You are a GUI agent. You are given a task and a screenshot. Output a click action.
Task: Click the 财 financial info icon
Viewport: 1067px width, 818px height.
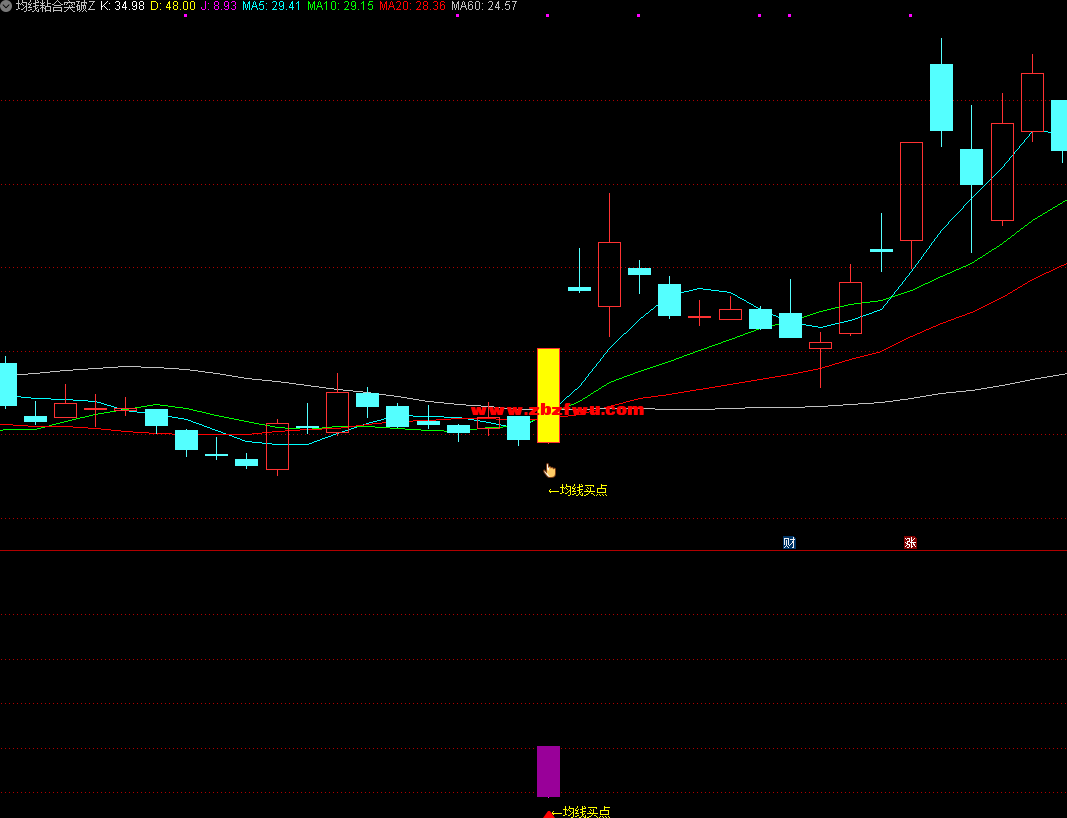click(x=789, y=543)
